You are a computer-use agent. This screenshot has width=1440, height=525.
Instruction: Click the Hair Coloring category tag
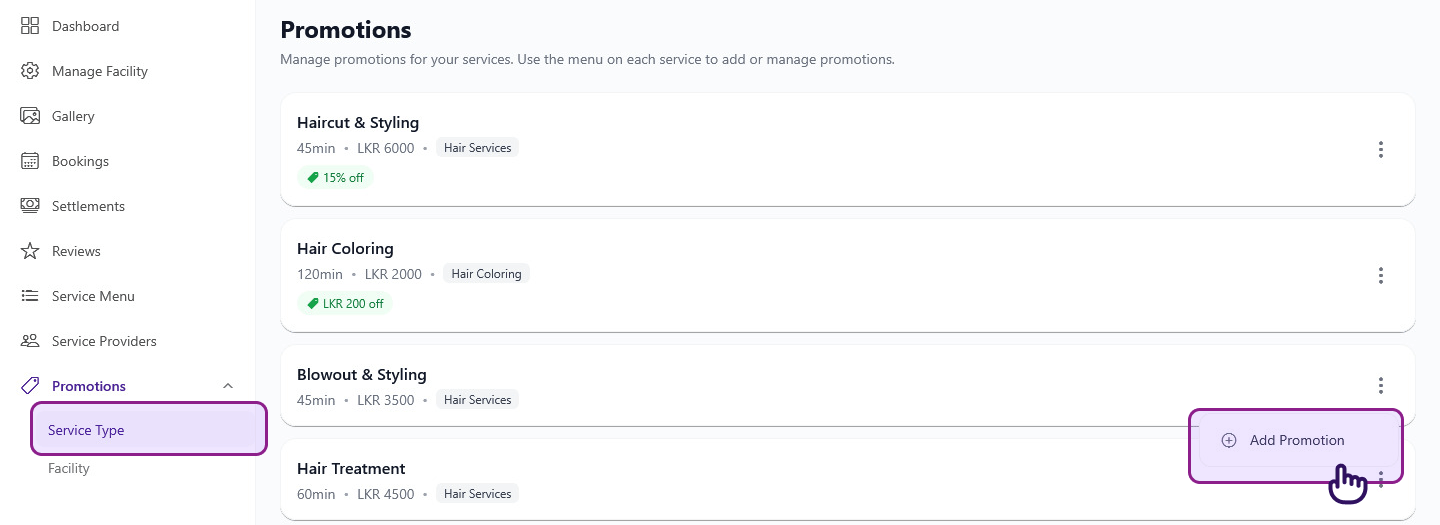[486, 274]
